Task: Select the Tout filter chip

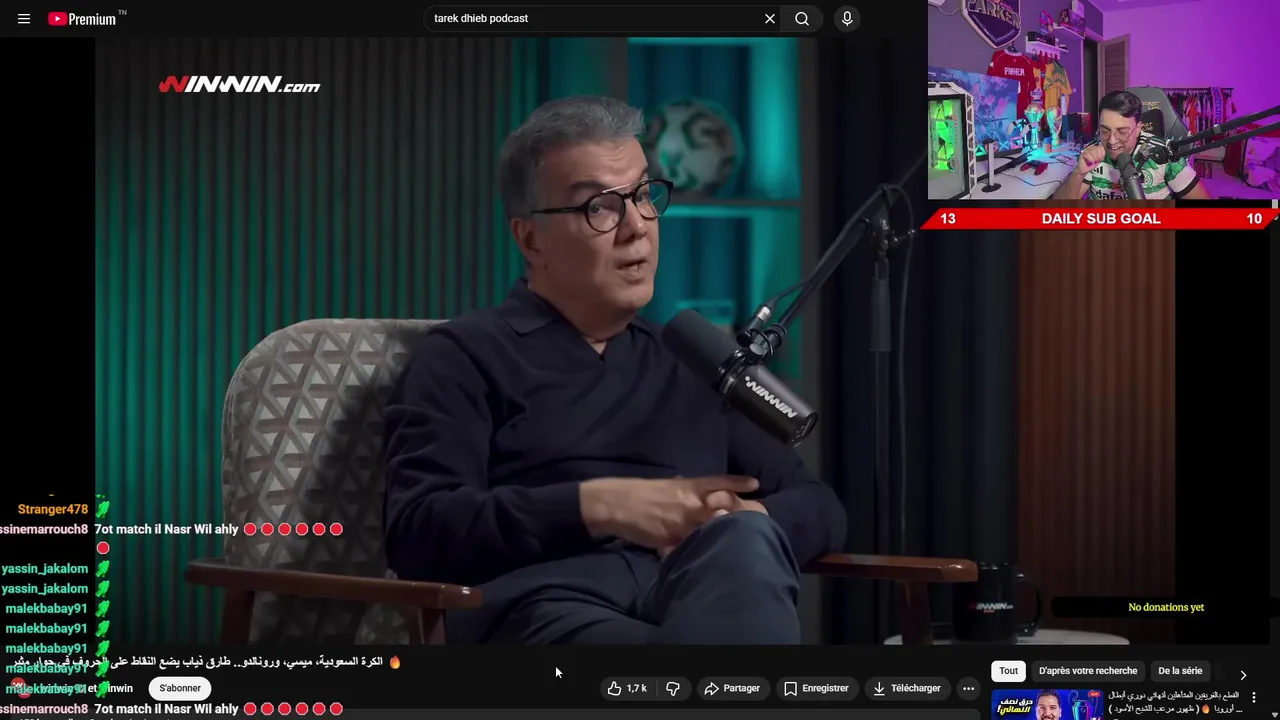Action: click(1009, 671)
